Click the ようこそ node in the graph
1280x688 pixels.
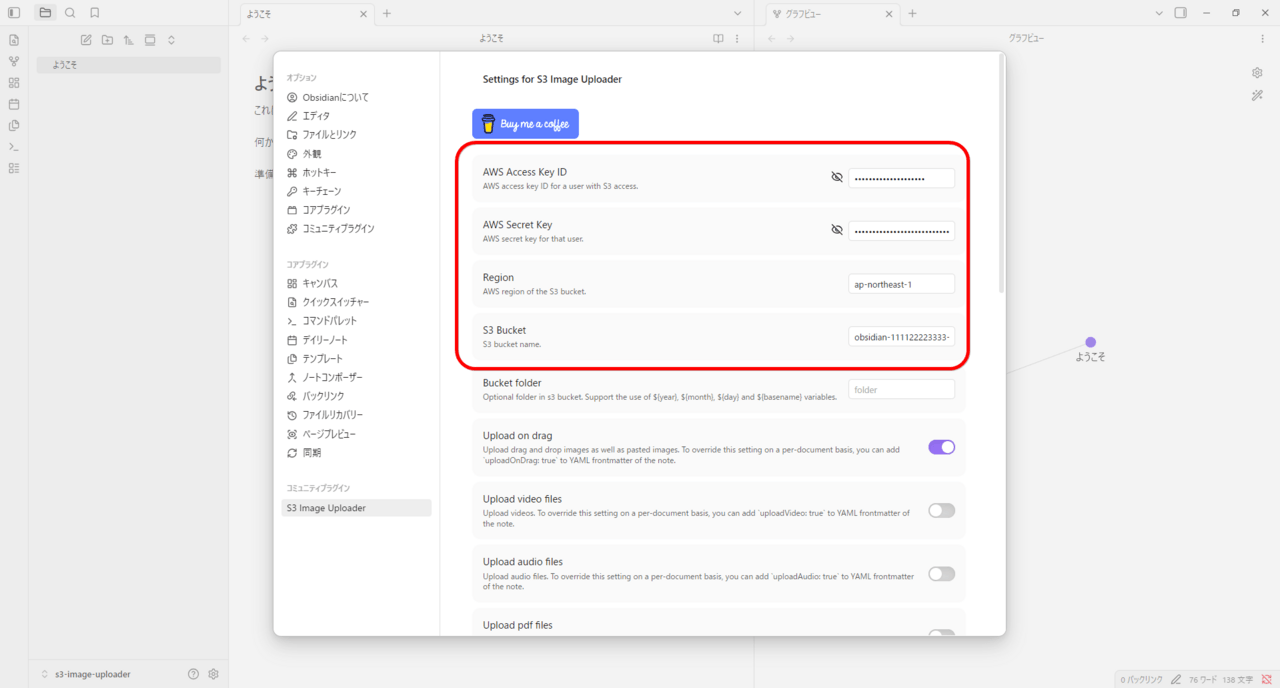1091,343
